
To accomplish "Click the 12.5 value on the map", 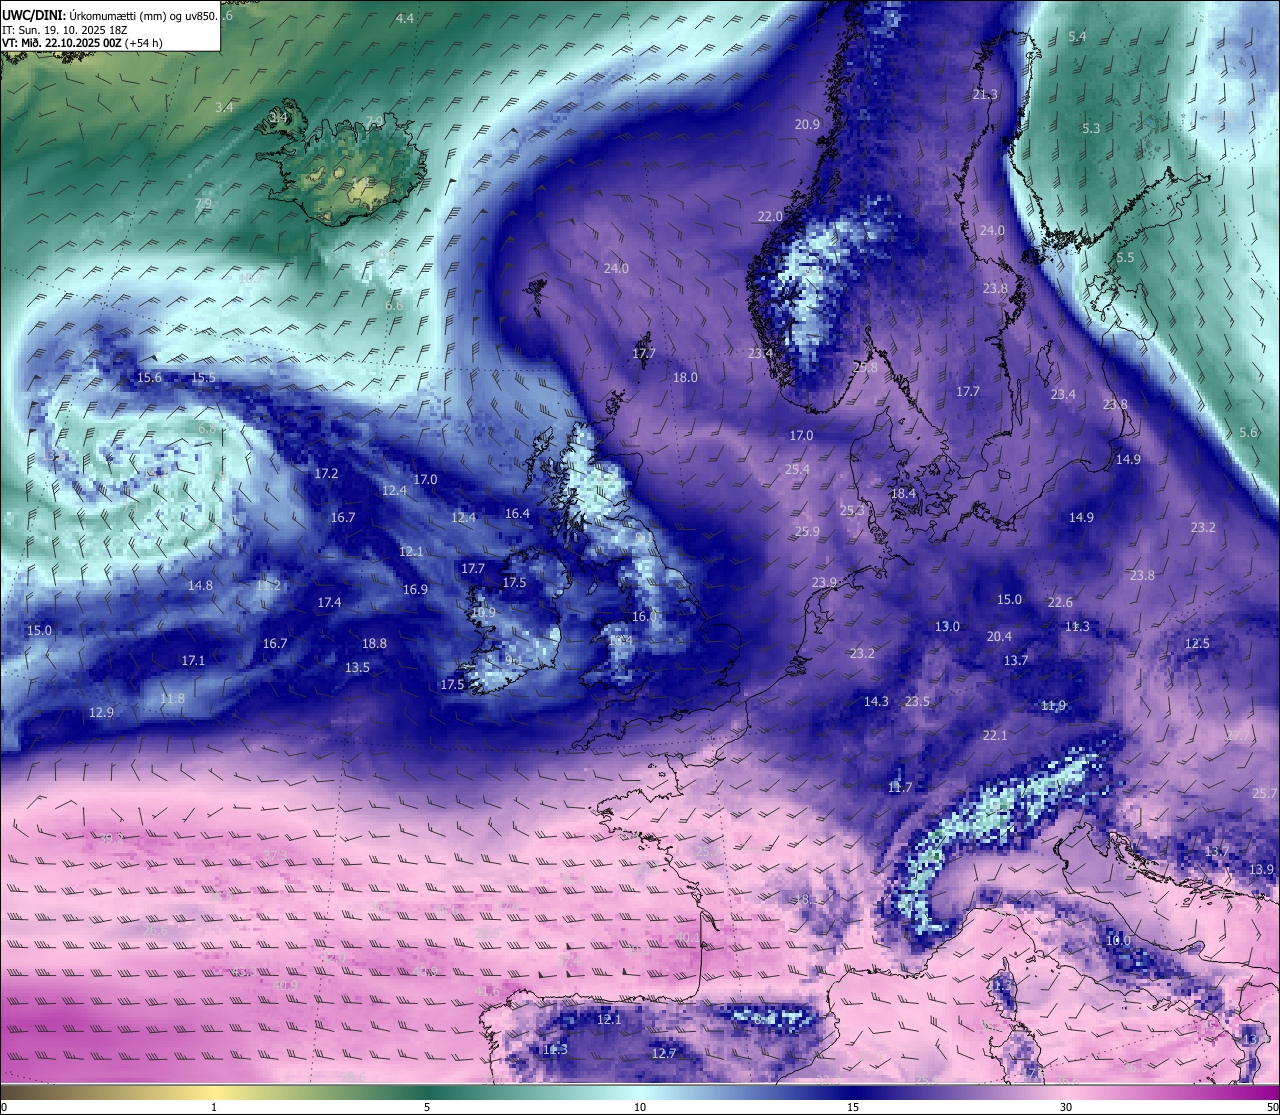I will pyautogui.click(x=1197, y=643).
